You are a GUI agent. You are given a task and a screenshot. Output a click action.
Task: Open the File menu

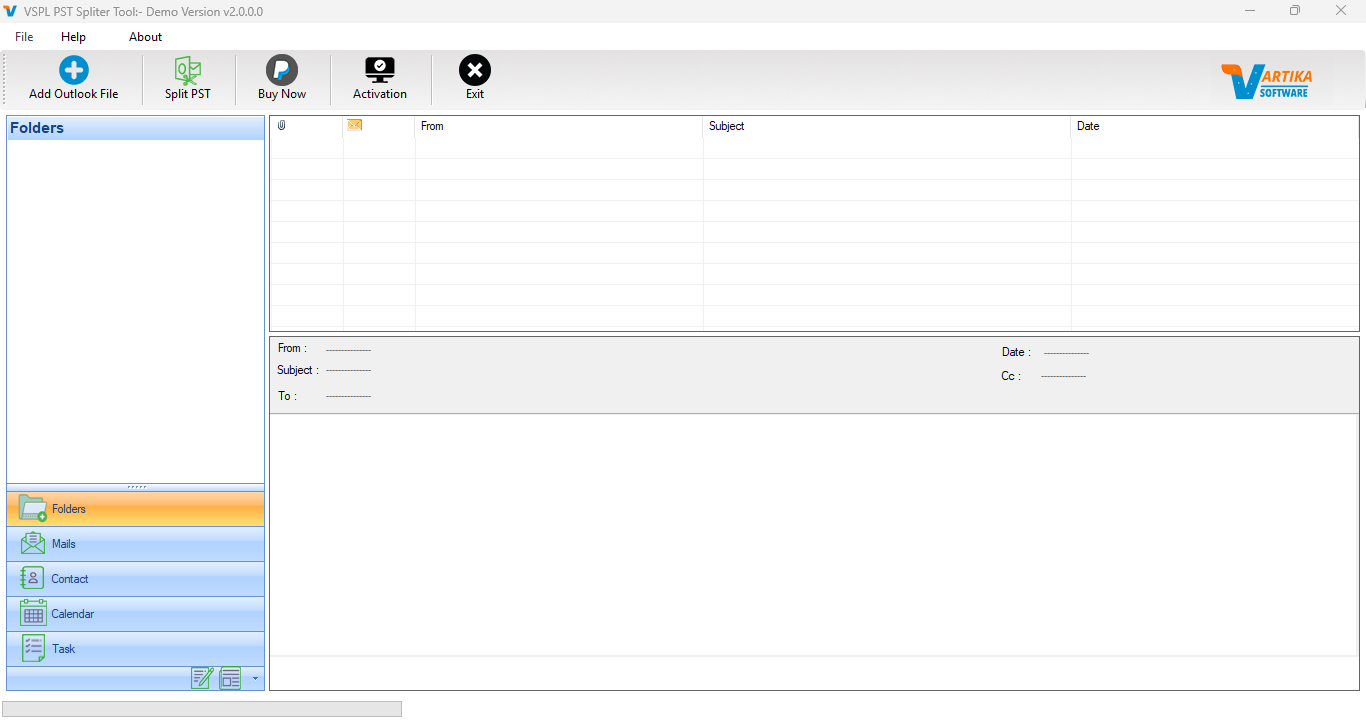23,36
